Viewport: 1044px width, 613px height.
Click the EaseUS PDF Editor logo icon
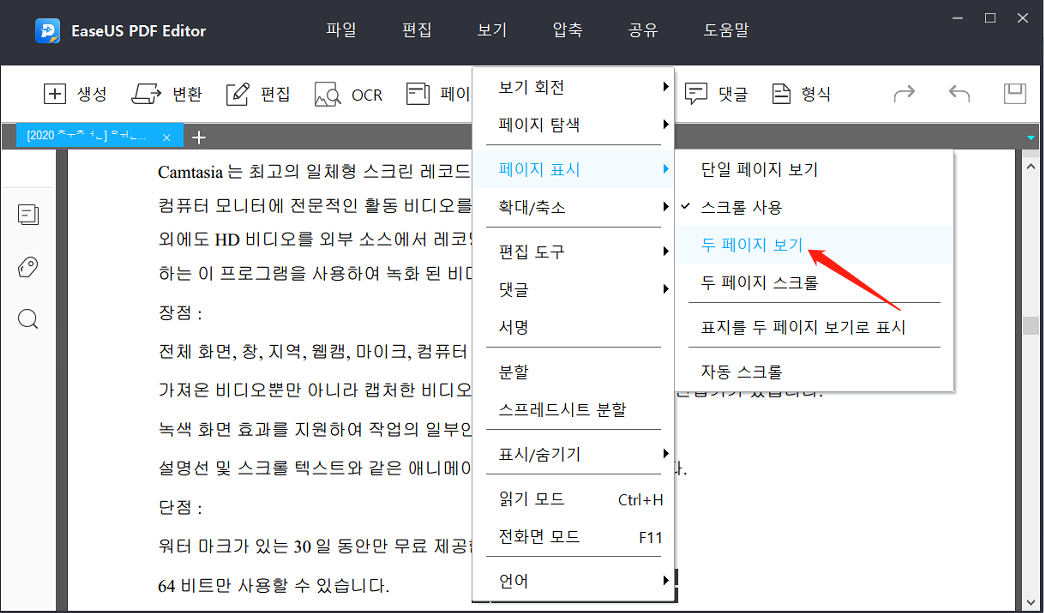pos(47,31)
